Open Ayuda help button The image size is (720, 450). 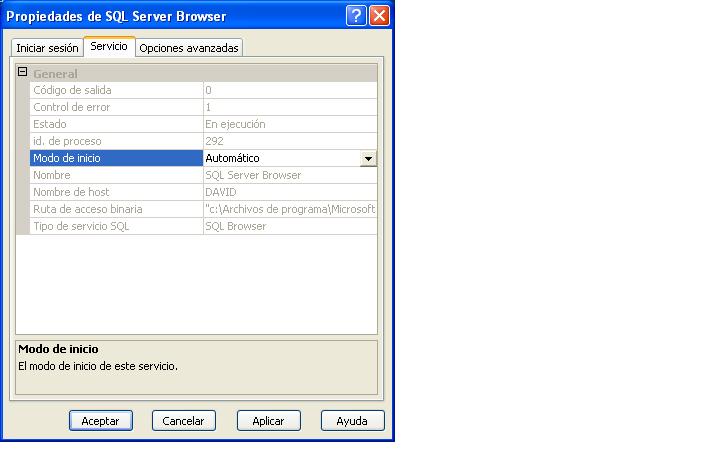click(353, 421)
